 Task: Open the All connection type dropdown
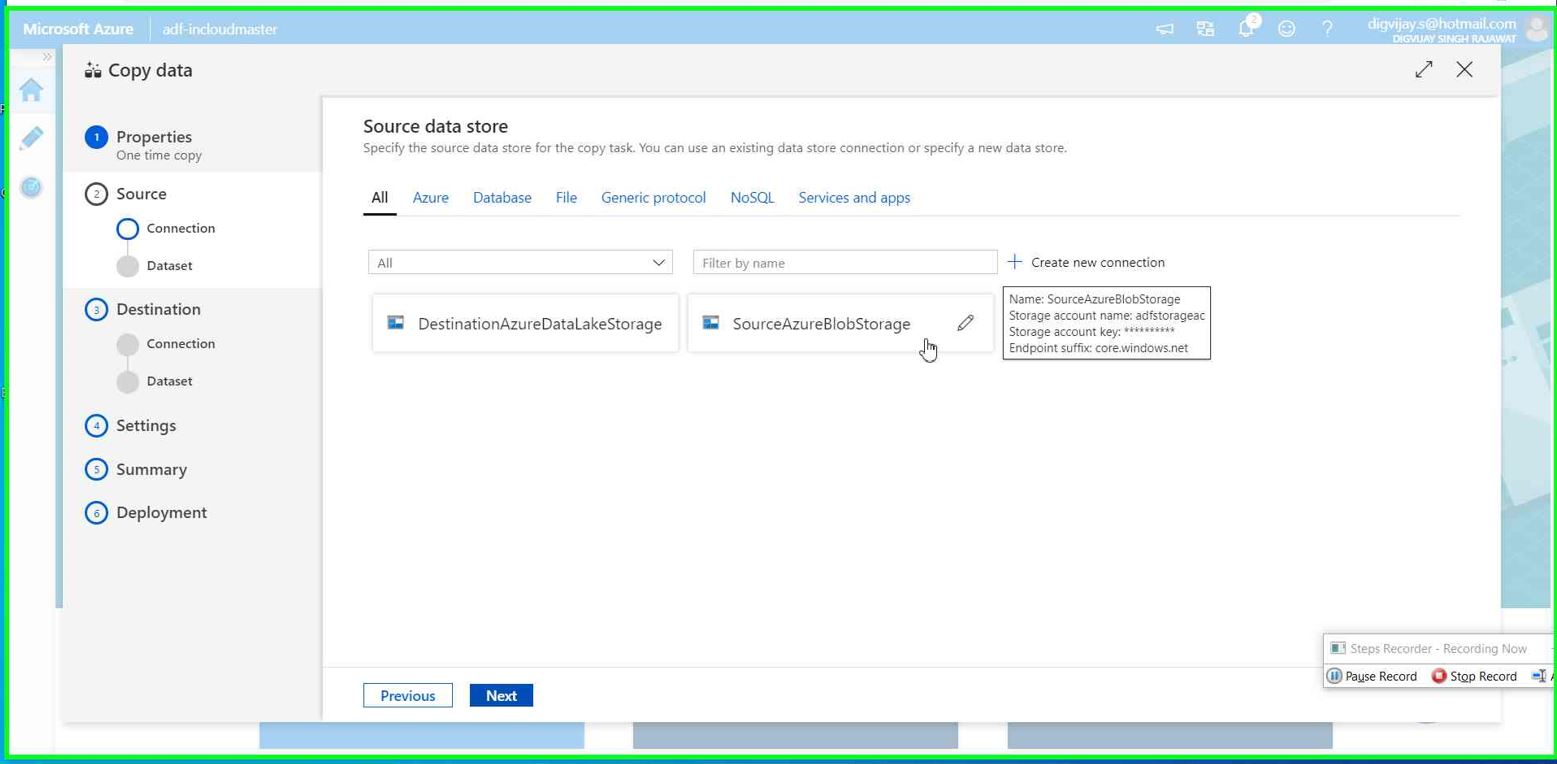[x=520, y=263]
